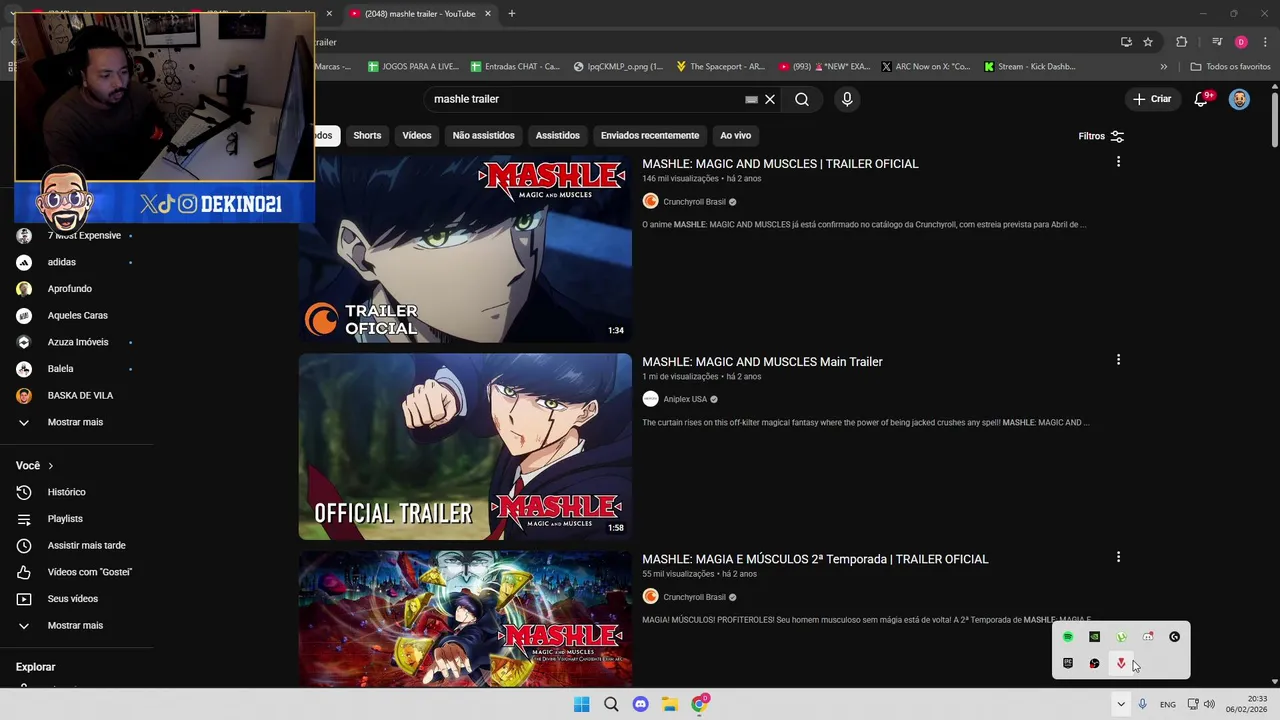The width and height of the screenshot is (1280, 720).
Task: Click the YouTube search magnifier button
Action: pos(802,99)
